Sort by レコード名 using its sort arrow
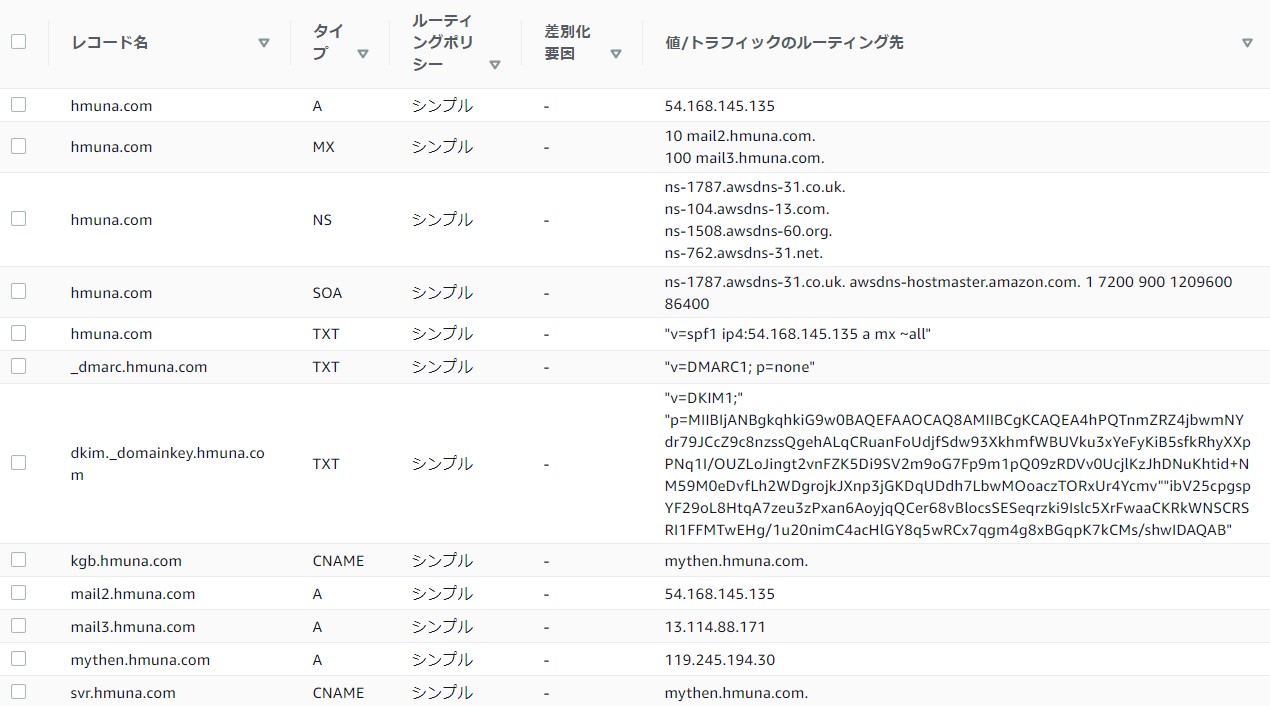 (x=264, y=43)
